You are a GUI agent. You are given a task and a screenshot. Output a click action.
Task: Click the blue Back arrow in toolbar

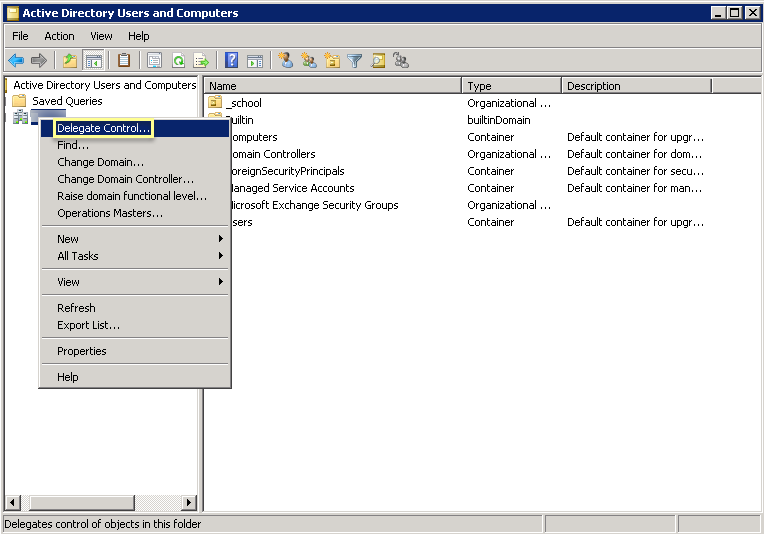[16, 60]
